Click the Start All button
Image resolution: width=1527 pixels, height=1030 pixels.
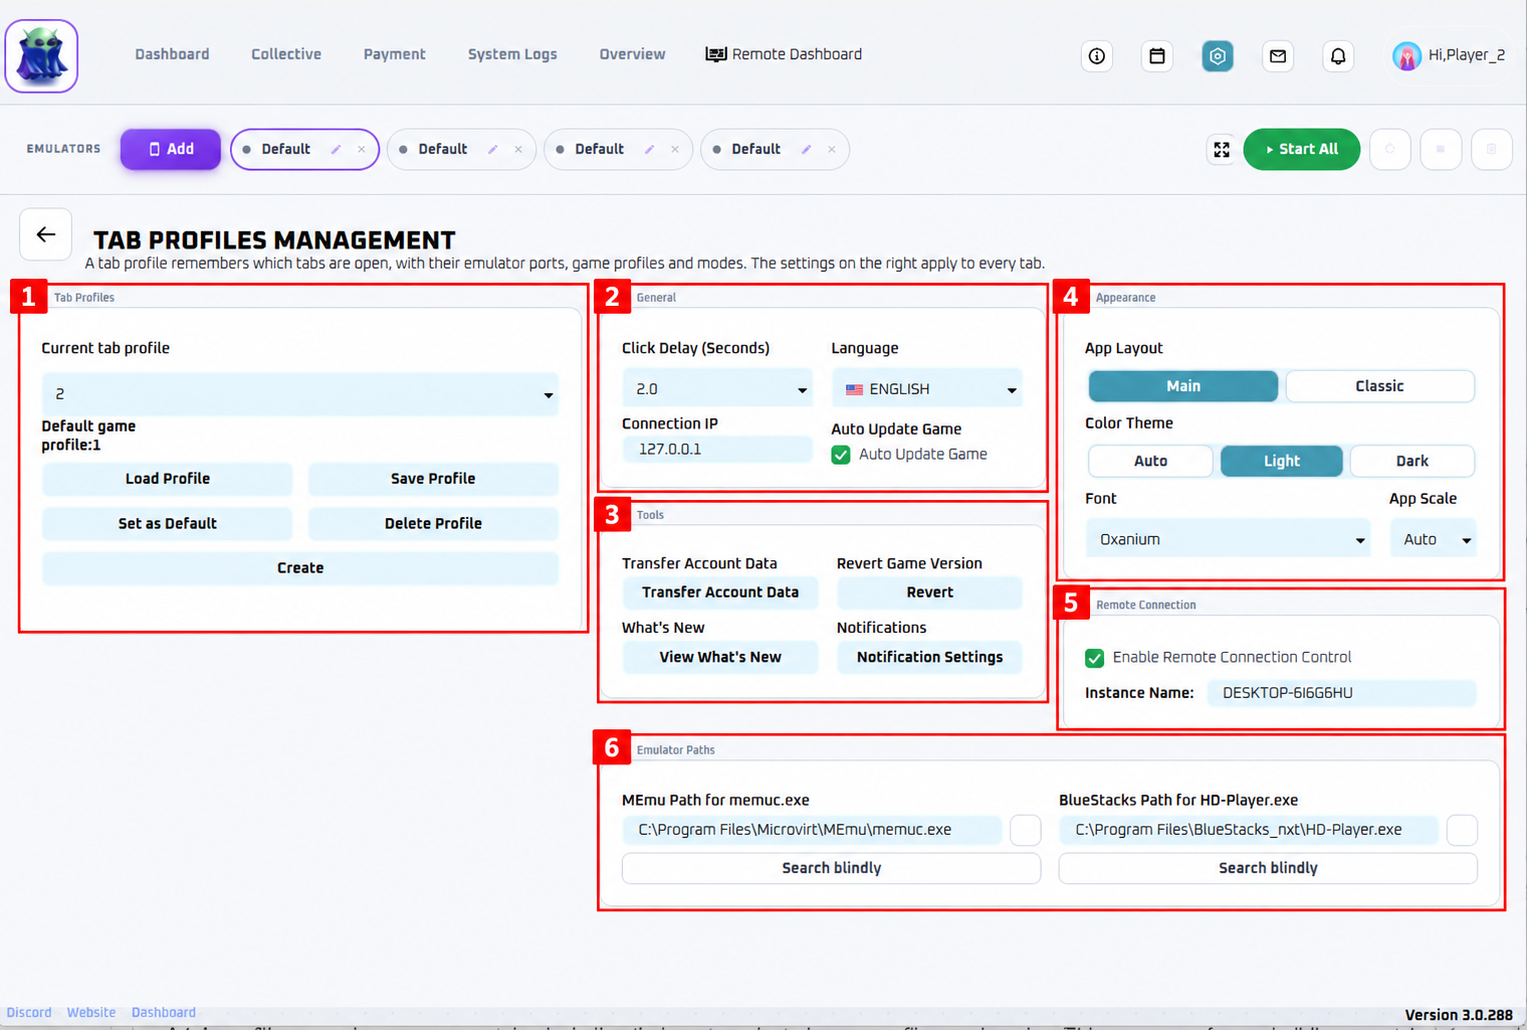tap(1301, 149)
